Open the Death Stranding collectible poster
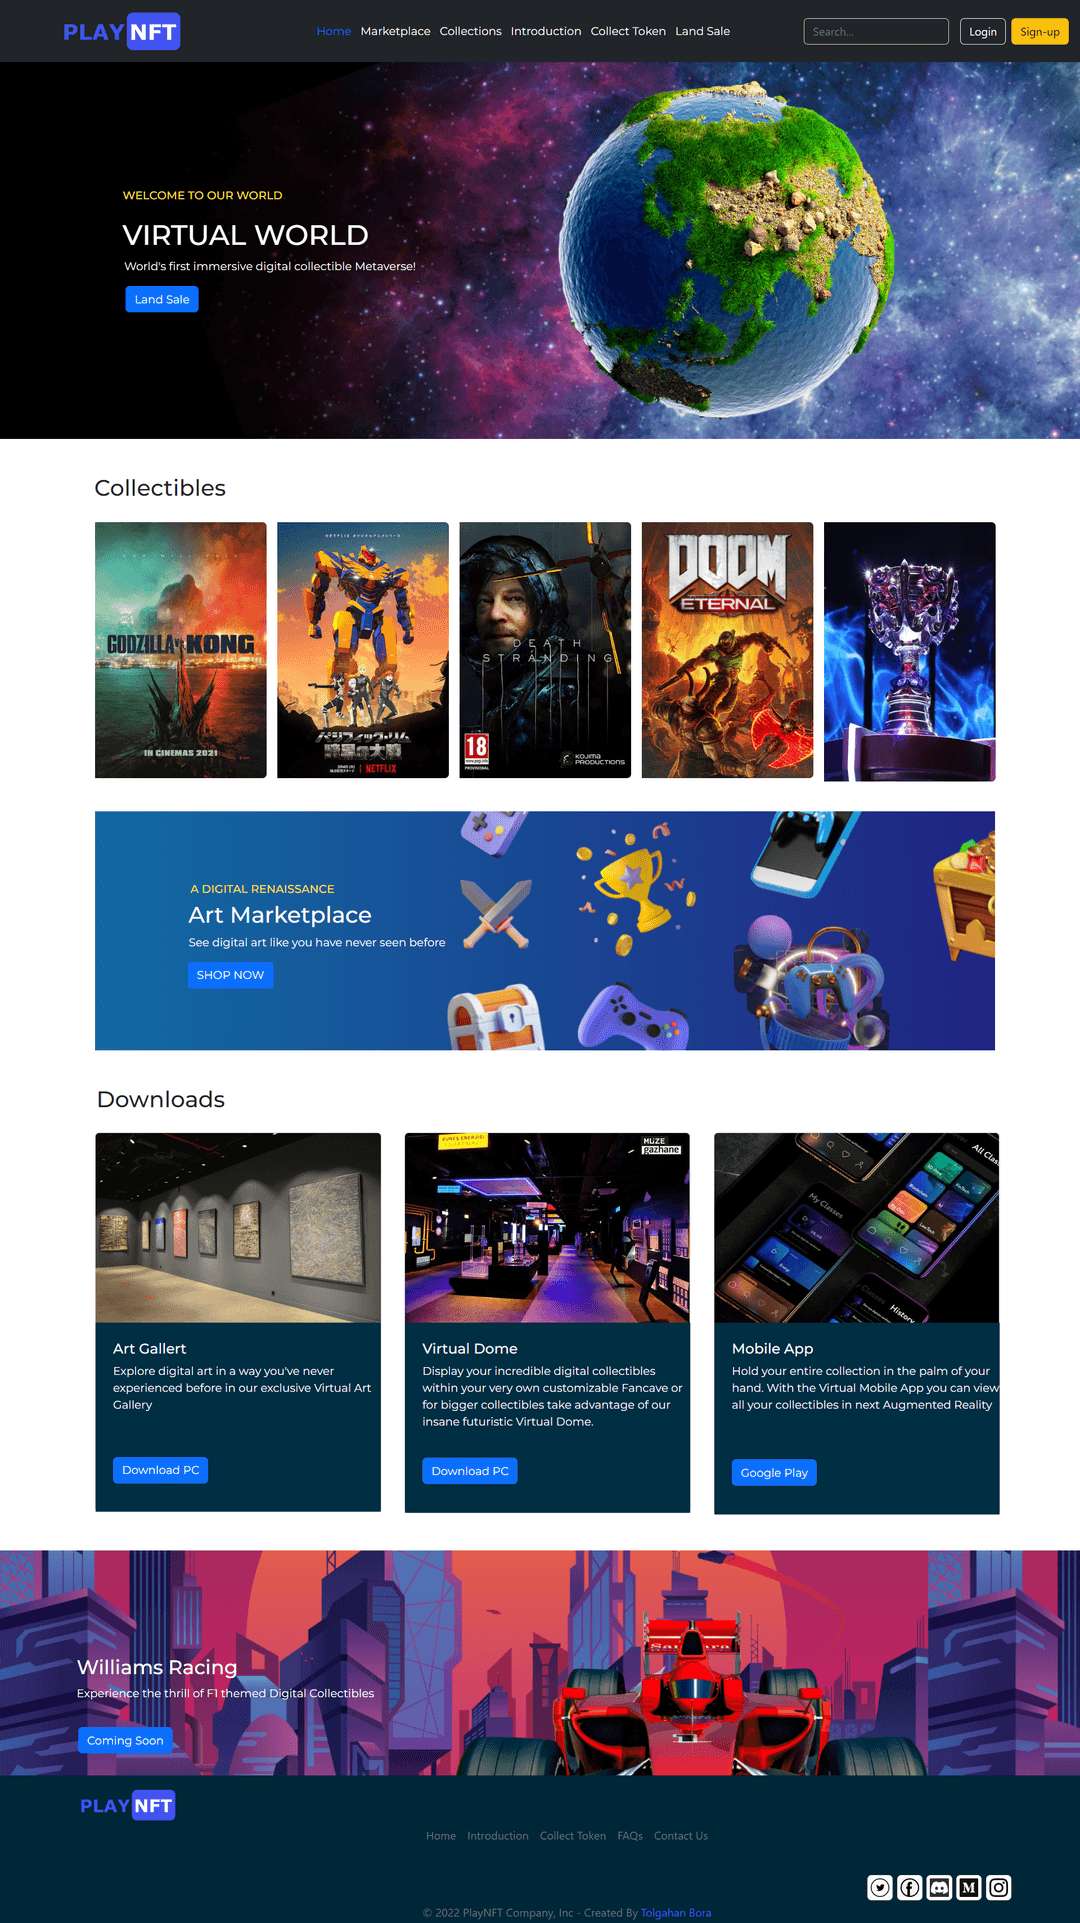The width and height of the screenshot is (1080, 1923). (x=545, y=650)
